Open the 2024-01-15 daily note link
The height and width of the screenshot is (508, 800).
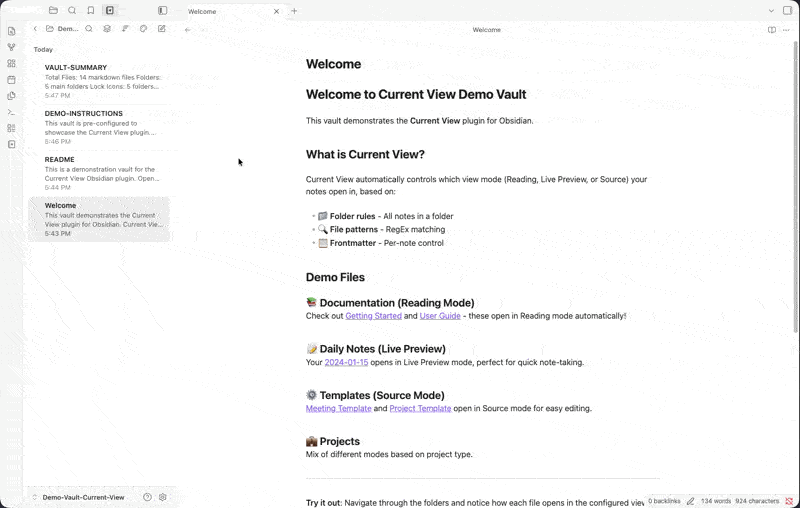point(346,362)
